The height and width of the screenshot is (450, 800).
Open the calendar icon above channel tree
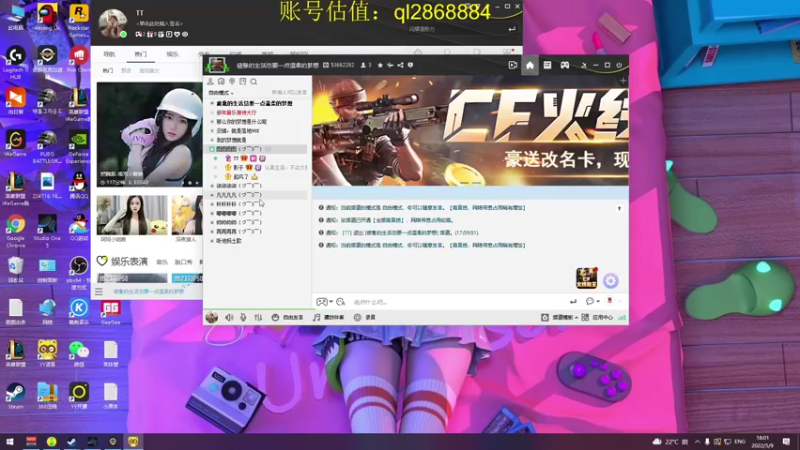(x=243, y=82)
